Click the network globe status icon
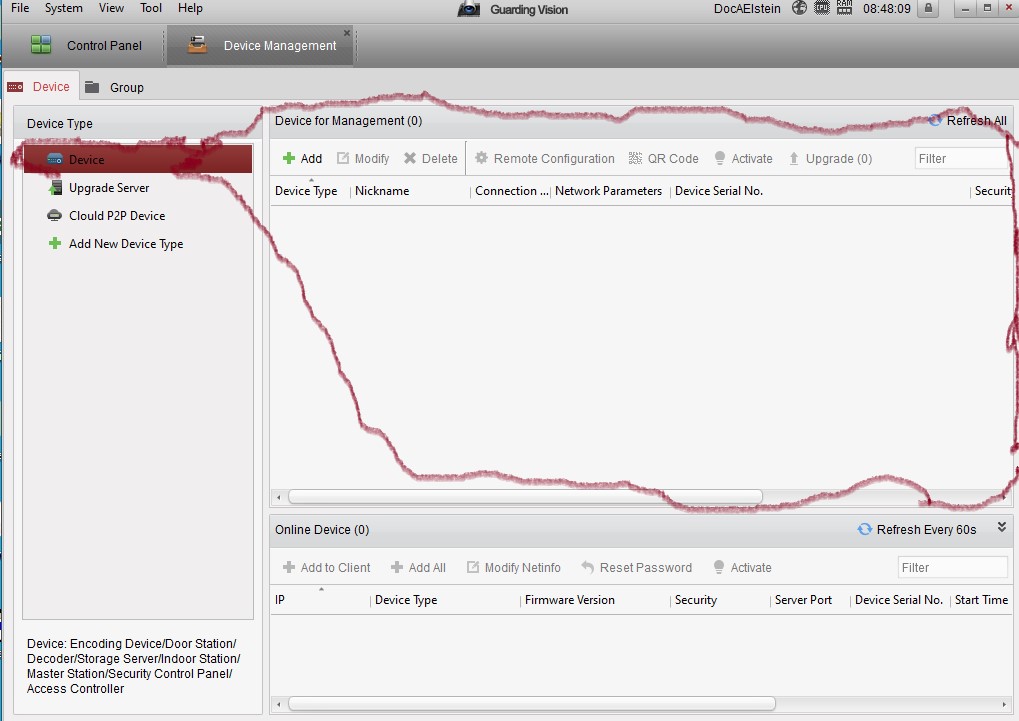This screenshot has width=1019, height=721. click(799, 8)
